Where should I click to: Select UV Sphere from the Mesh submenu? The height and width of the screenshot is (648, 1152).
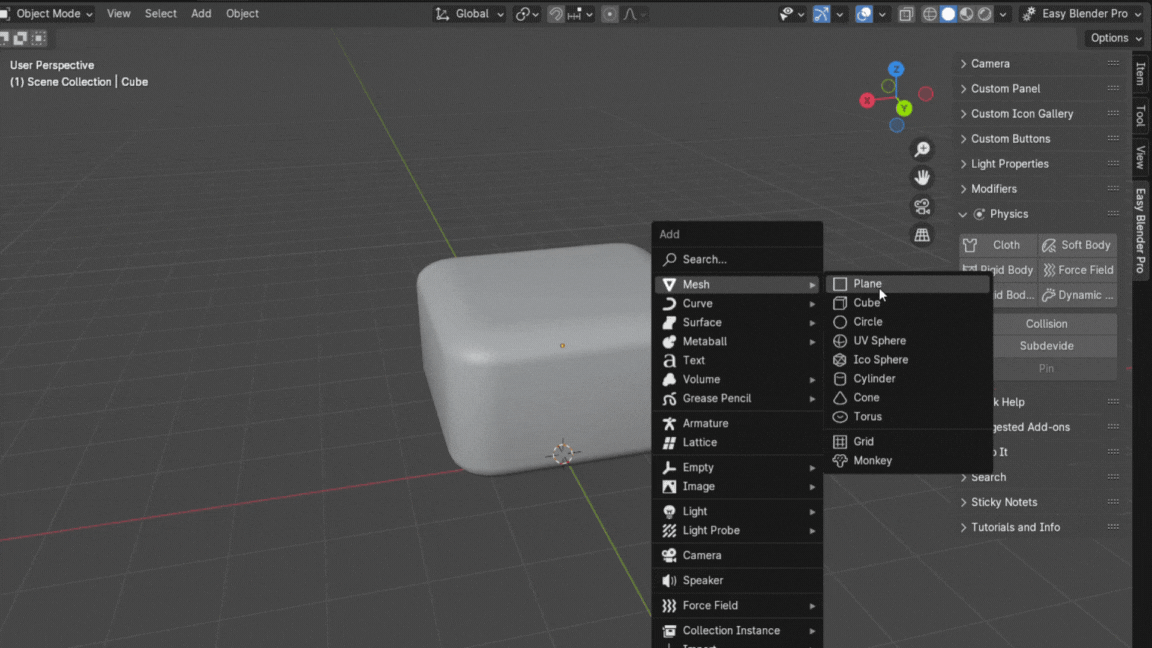[x=879, y=341]
